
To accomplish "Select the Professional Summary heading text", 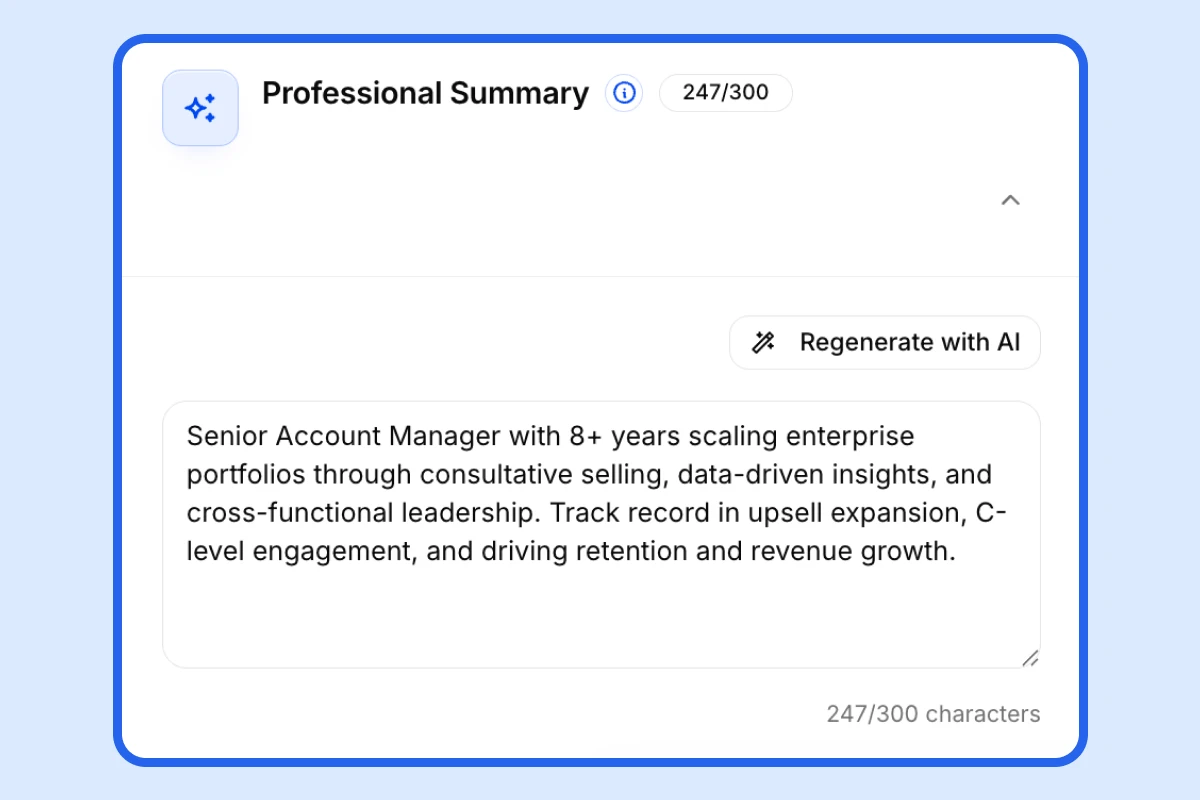I will click(x=424, y=93).
